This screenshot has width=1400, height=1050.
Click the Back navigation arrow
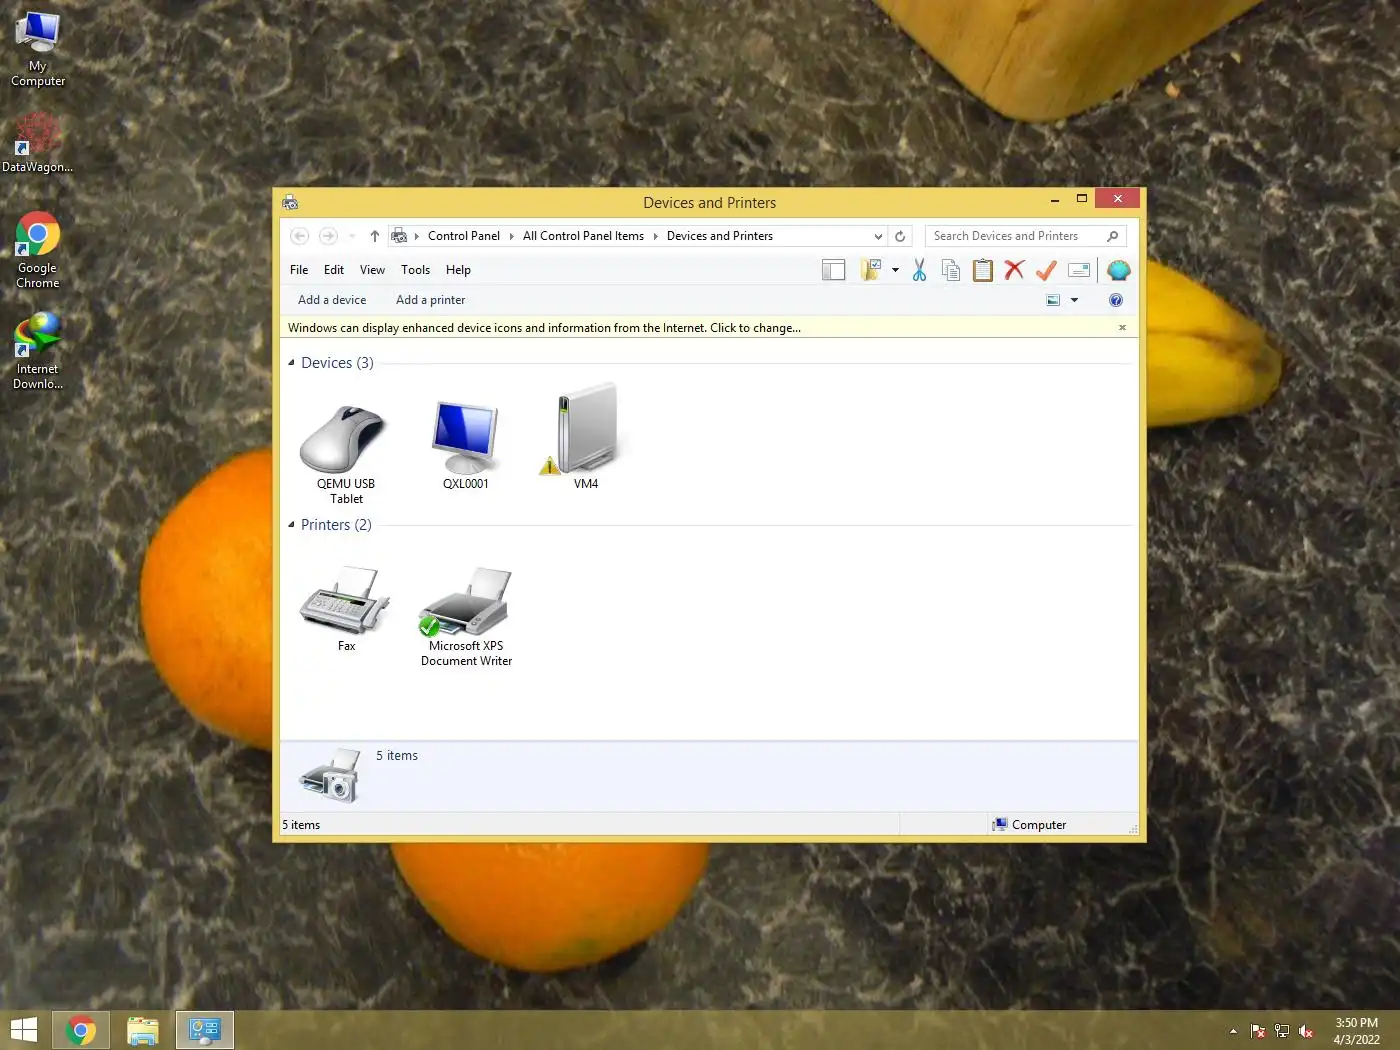coord(299,236)
